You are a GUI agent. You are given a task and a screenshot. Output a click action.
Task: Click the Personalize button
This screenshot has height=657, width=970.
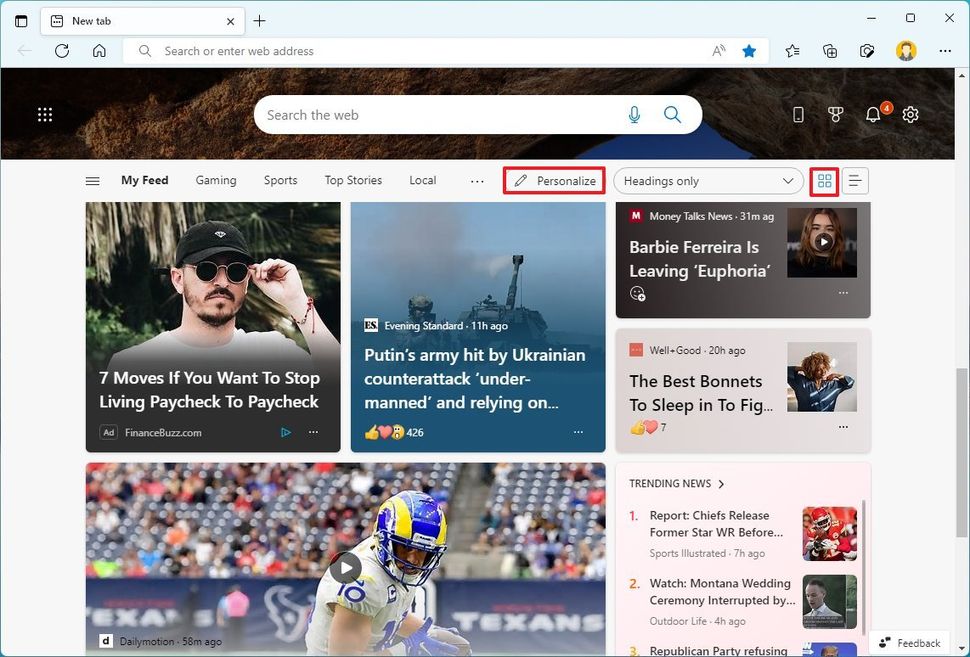[554, 181]
